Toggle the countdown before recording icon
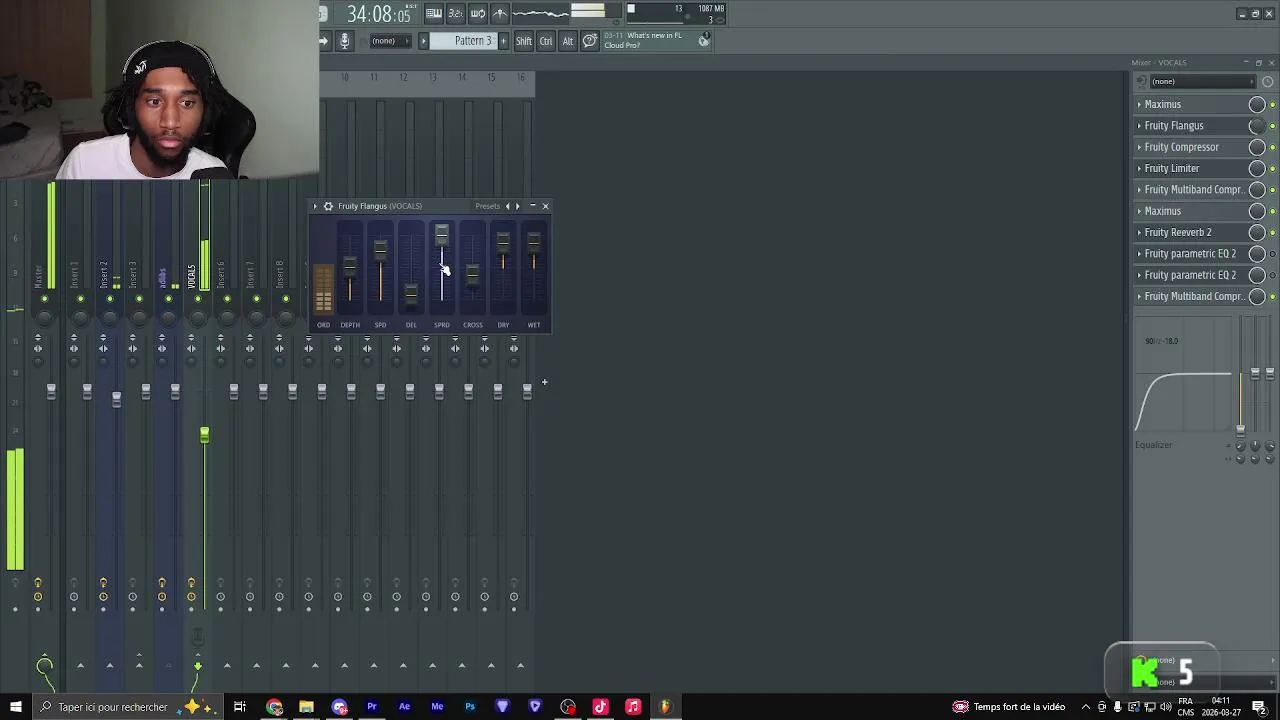The height and width of the screenshot is (720, 1280). click(x=456, y=14)
